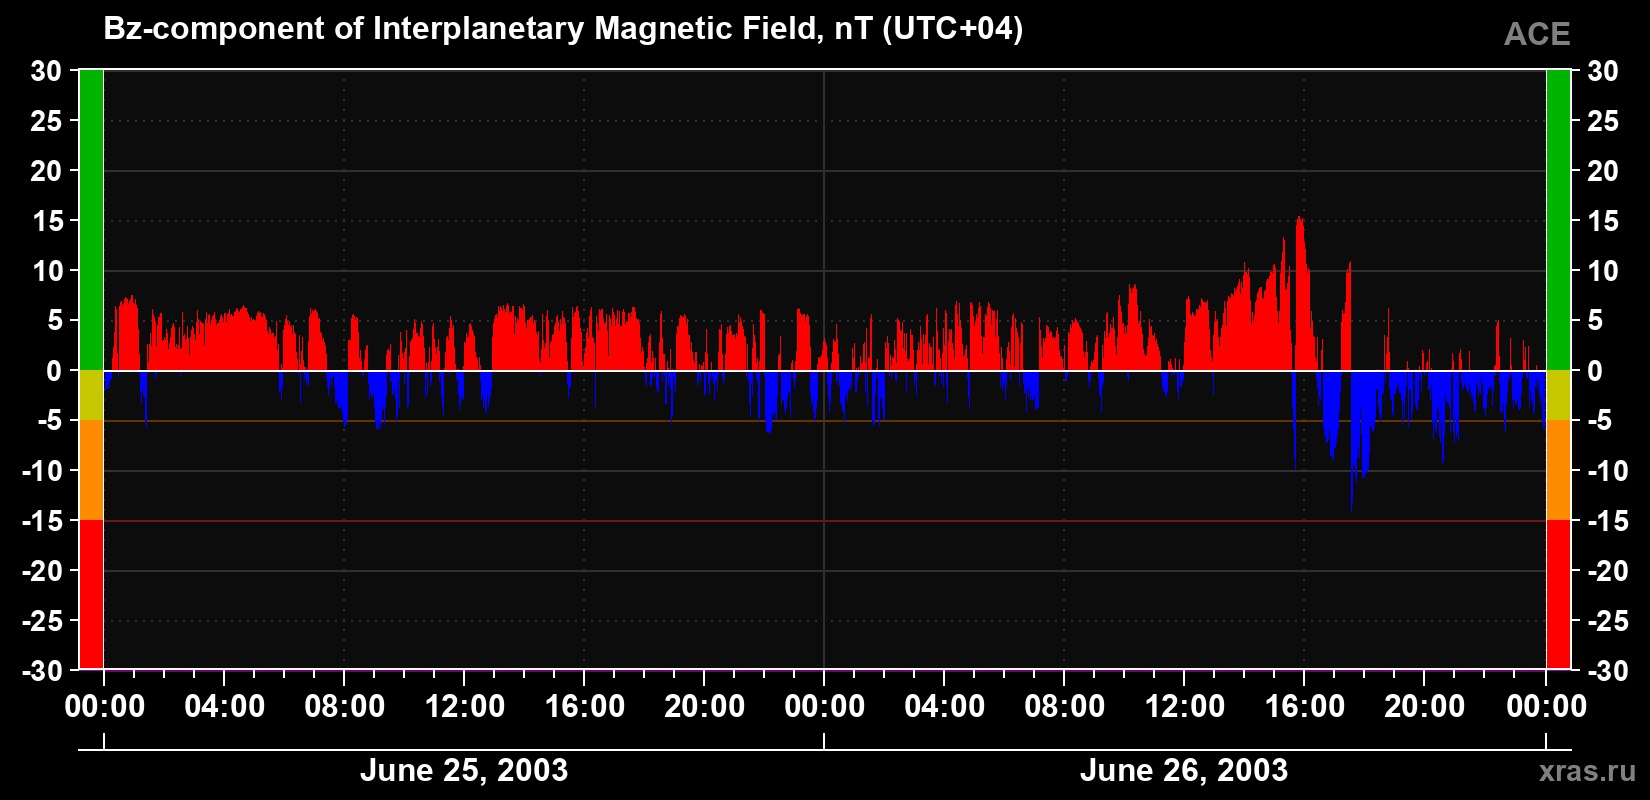
Task: Open the xras.ru source link
Action: coord(1588,770)
